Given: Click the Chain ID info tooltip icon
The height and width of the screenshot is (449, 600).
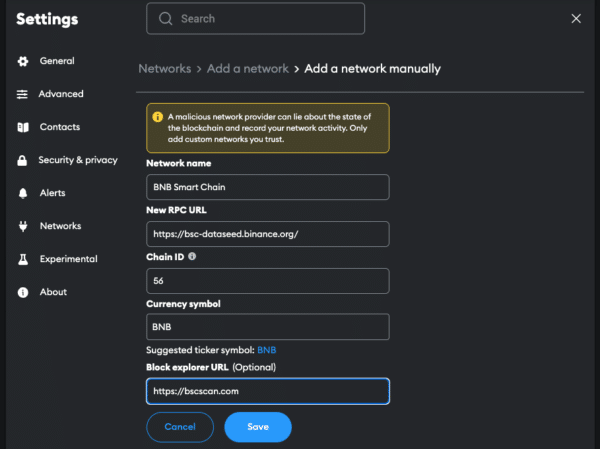Looking at the screenshot, I should pyautogui.click(x=192, y=256).
